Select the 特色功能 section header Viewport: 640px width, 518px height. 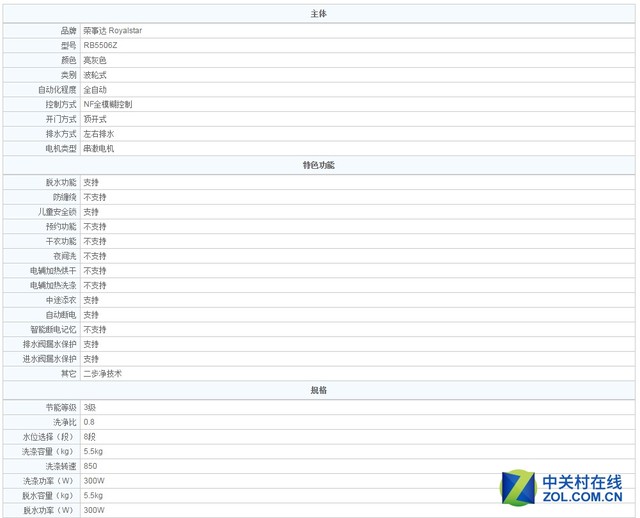coord(318,164)
